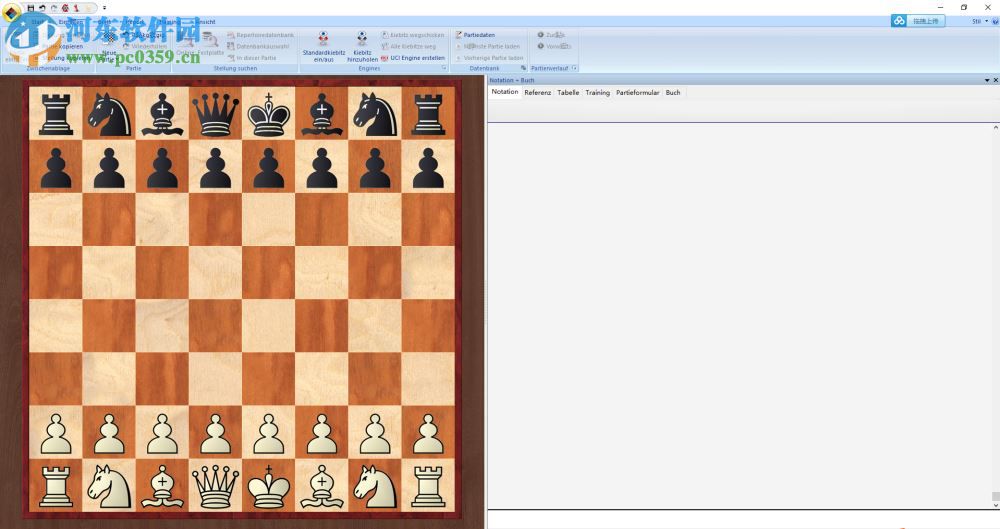Switch to the Buch tab
The width and height of the screenshot is (1000, 529).
[x=673, y=93]
